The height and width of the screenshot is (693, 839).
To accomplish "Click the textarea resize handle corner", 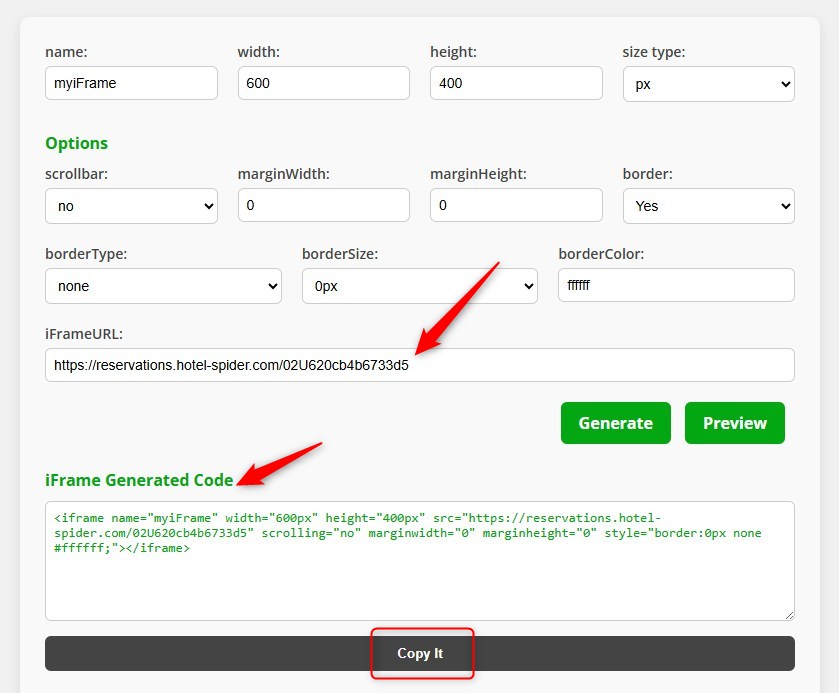I will tap(788, 614).
